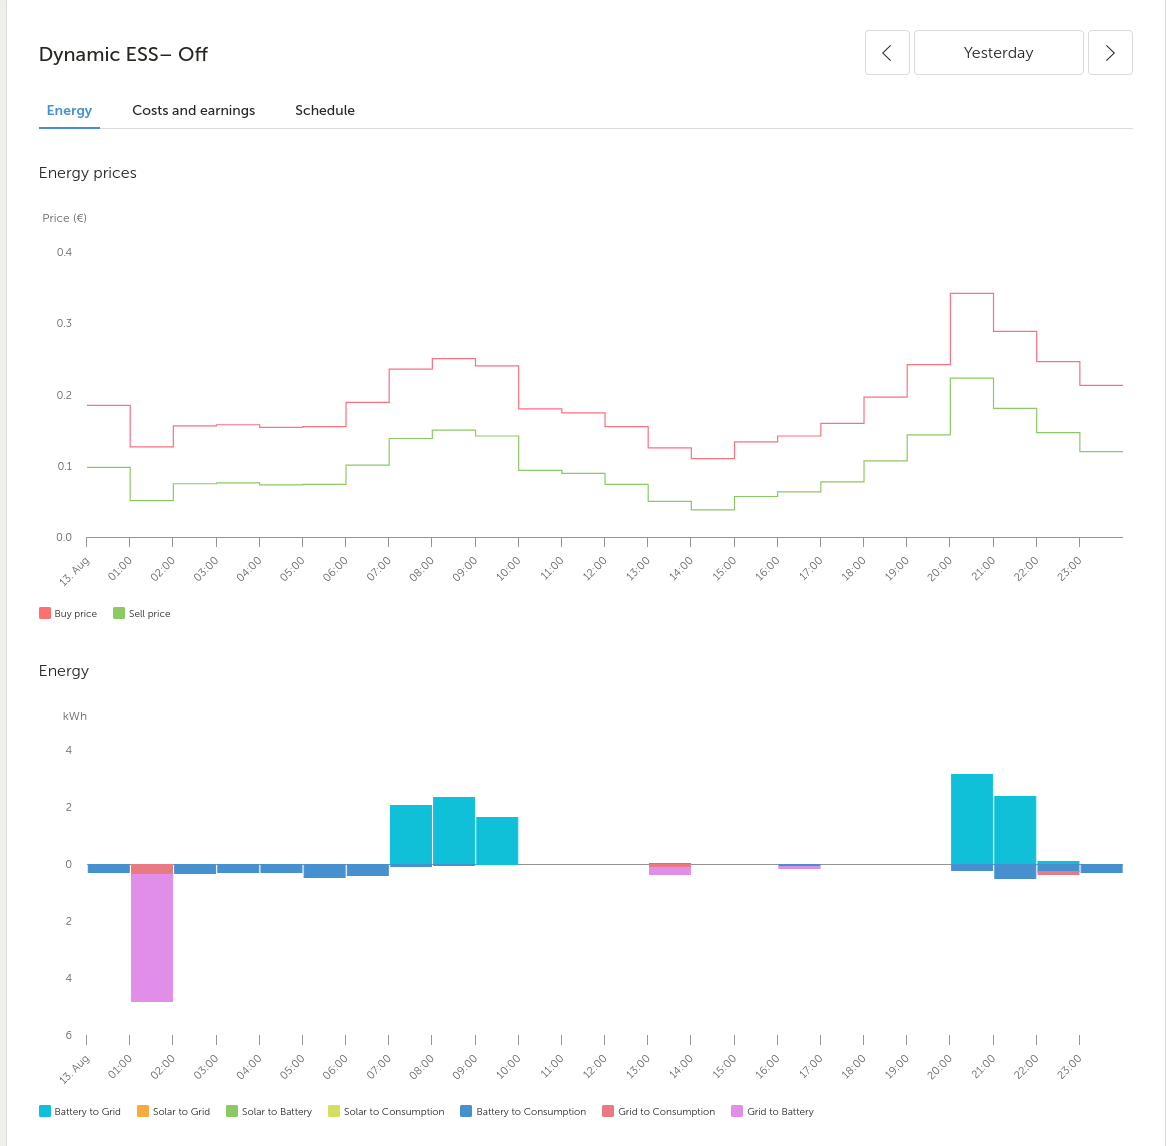Viewport: 1166px width, 1146px height.
Task: Toggle Sell price series in legend
Action: coord(142,613)
